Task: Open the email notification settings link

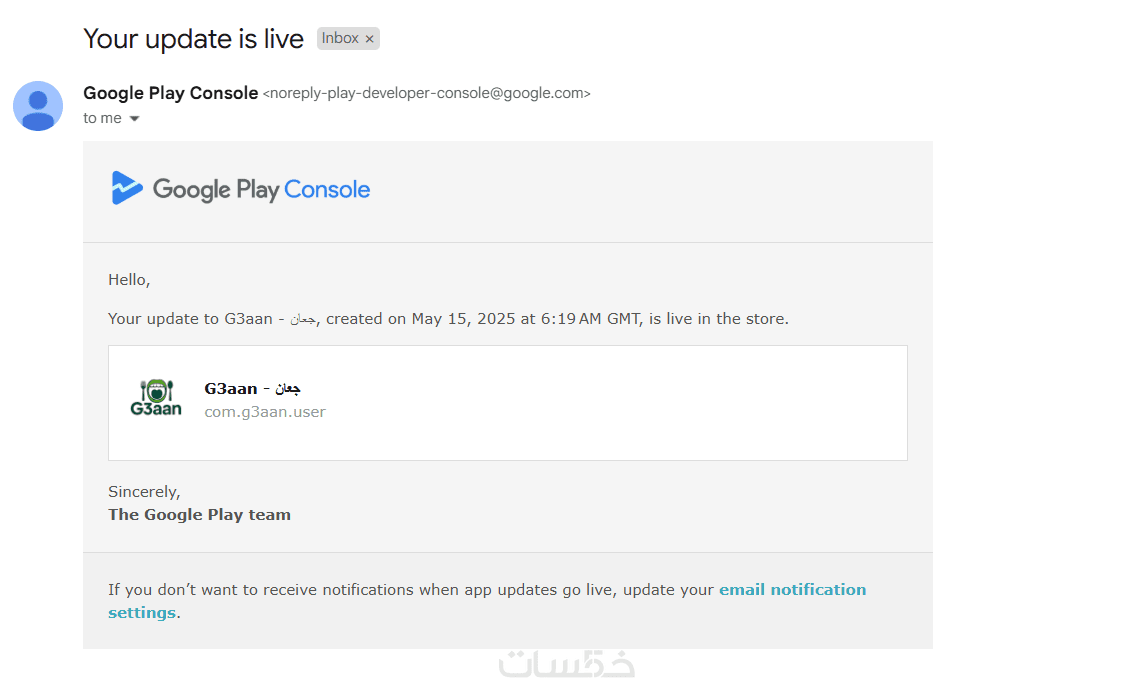Action: 486,601
